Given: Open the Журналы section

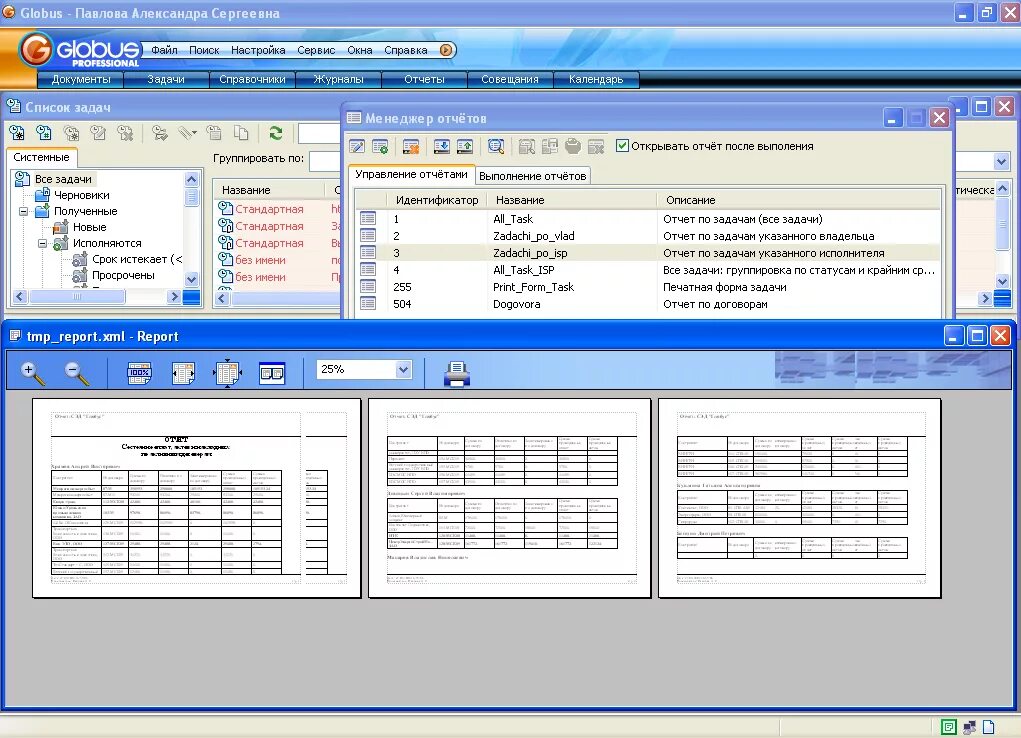Looking at the screenshot, I should point(338,79).
